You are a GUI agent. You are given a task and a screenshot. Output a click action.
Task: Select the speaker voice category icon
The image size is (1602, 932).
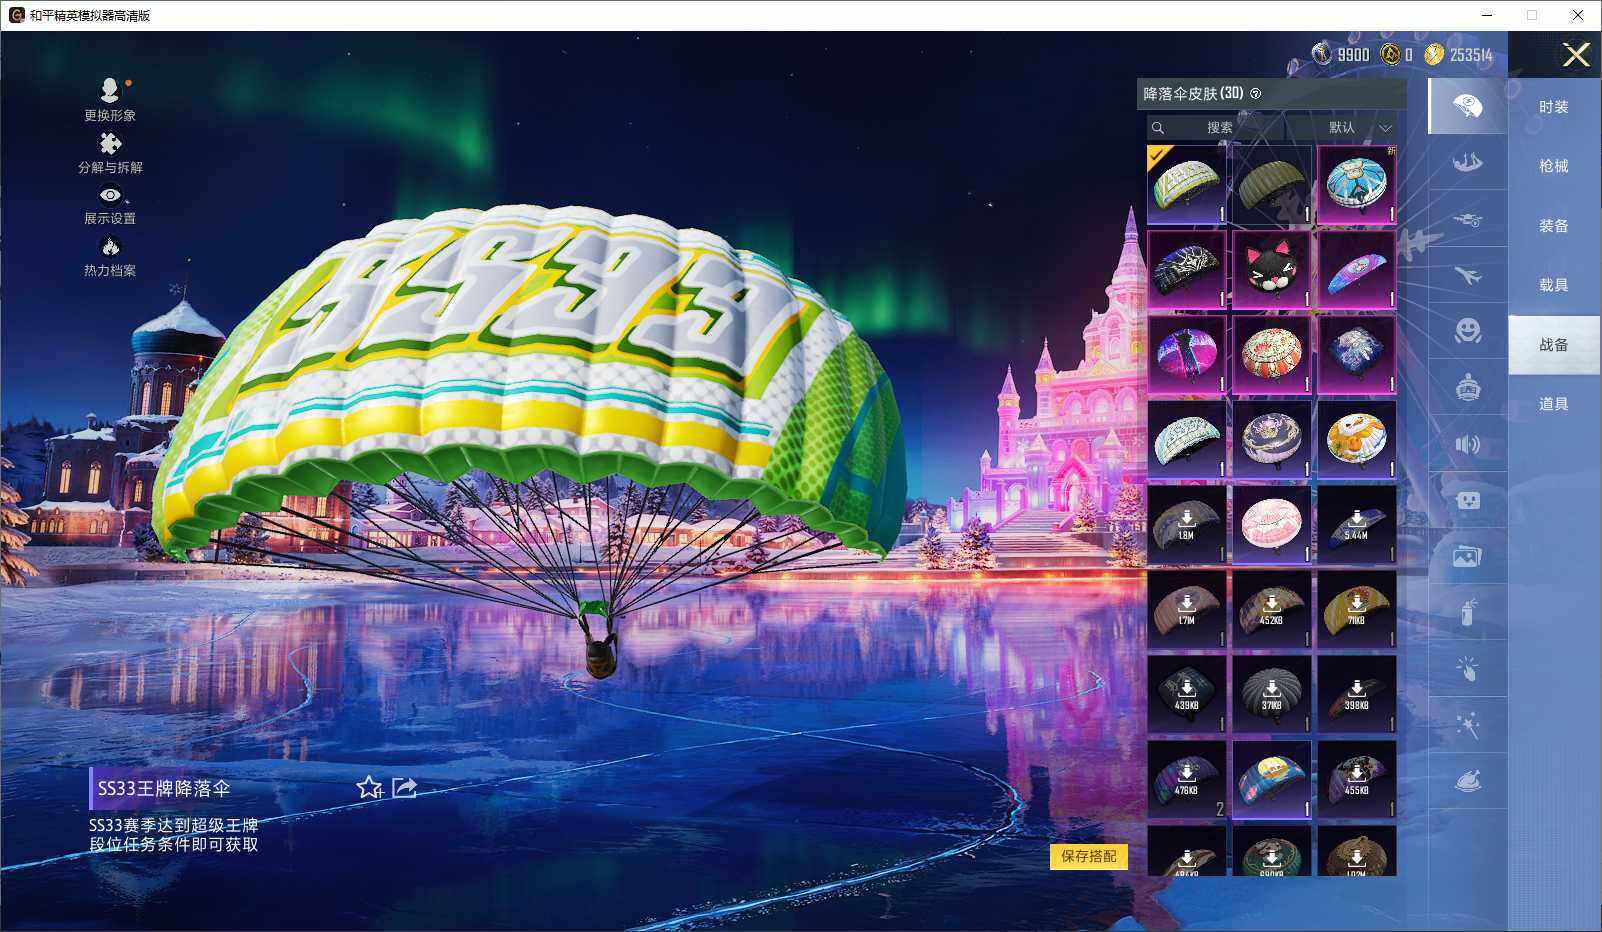[x=1467, y=444]
